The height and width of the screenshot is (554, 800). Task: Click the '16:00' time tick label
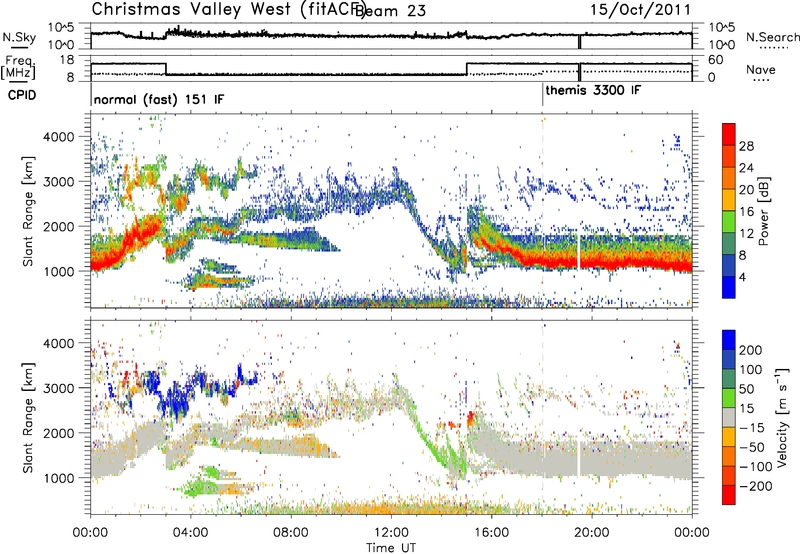(491, 532)
